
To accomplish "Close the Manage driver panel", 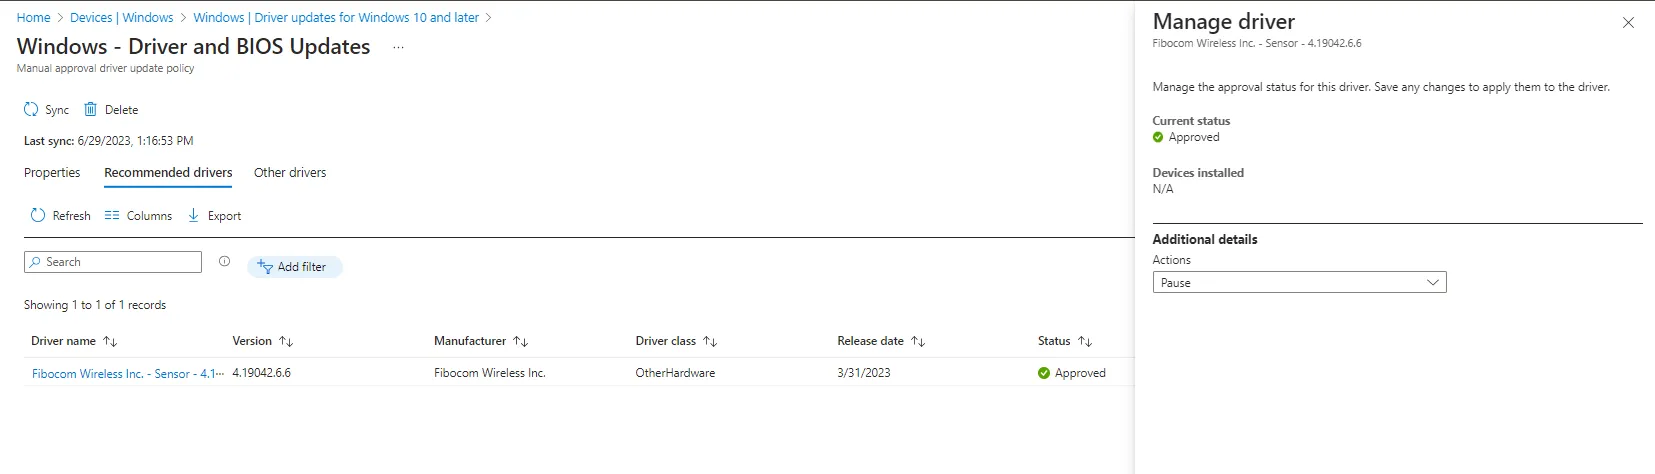I will (x=1628, y=23).
